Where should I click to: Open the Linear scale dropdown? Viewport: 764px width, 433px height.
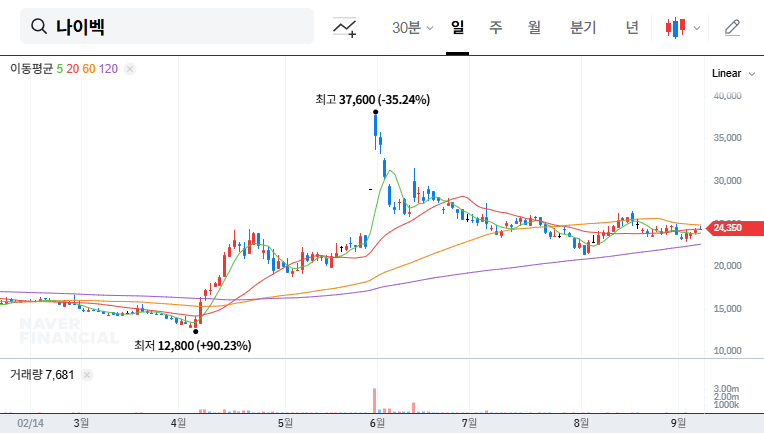pos(733,74)
